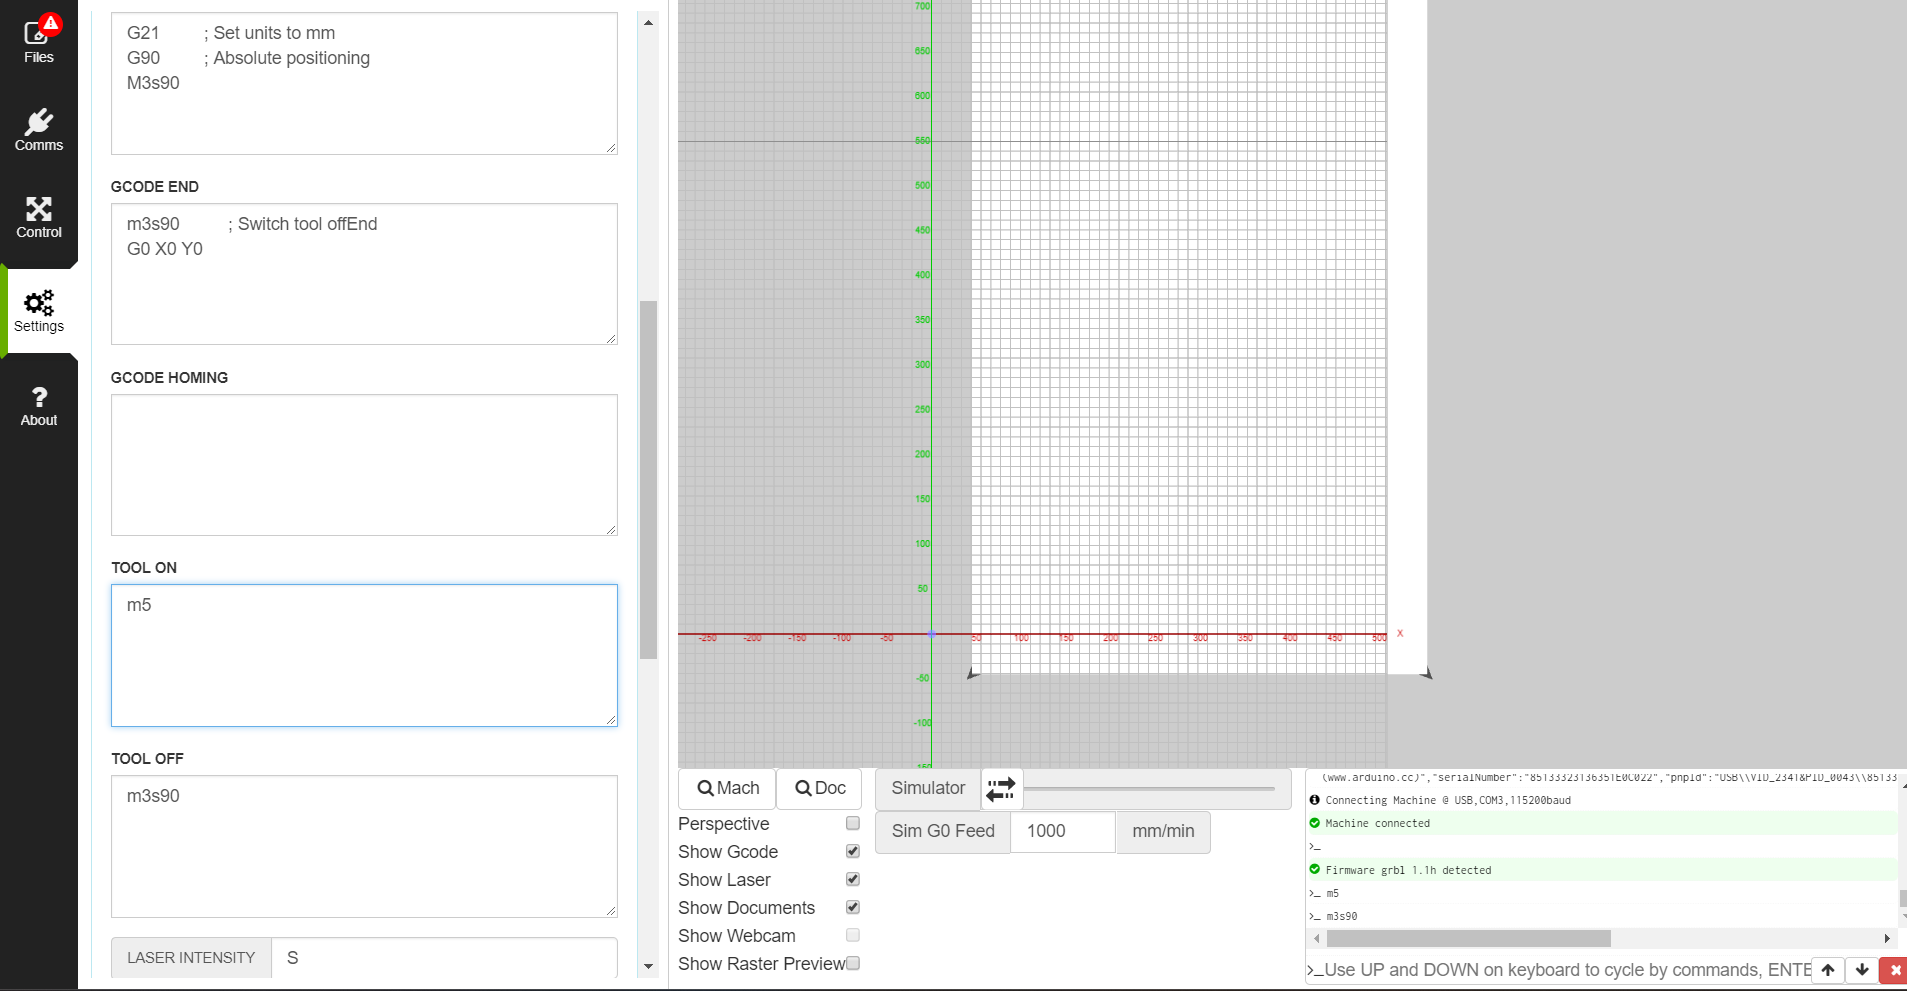1907x991 pixels.
Task: Click the swap arrows icon beside Simulator
Action: coord(1000,789)
